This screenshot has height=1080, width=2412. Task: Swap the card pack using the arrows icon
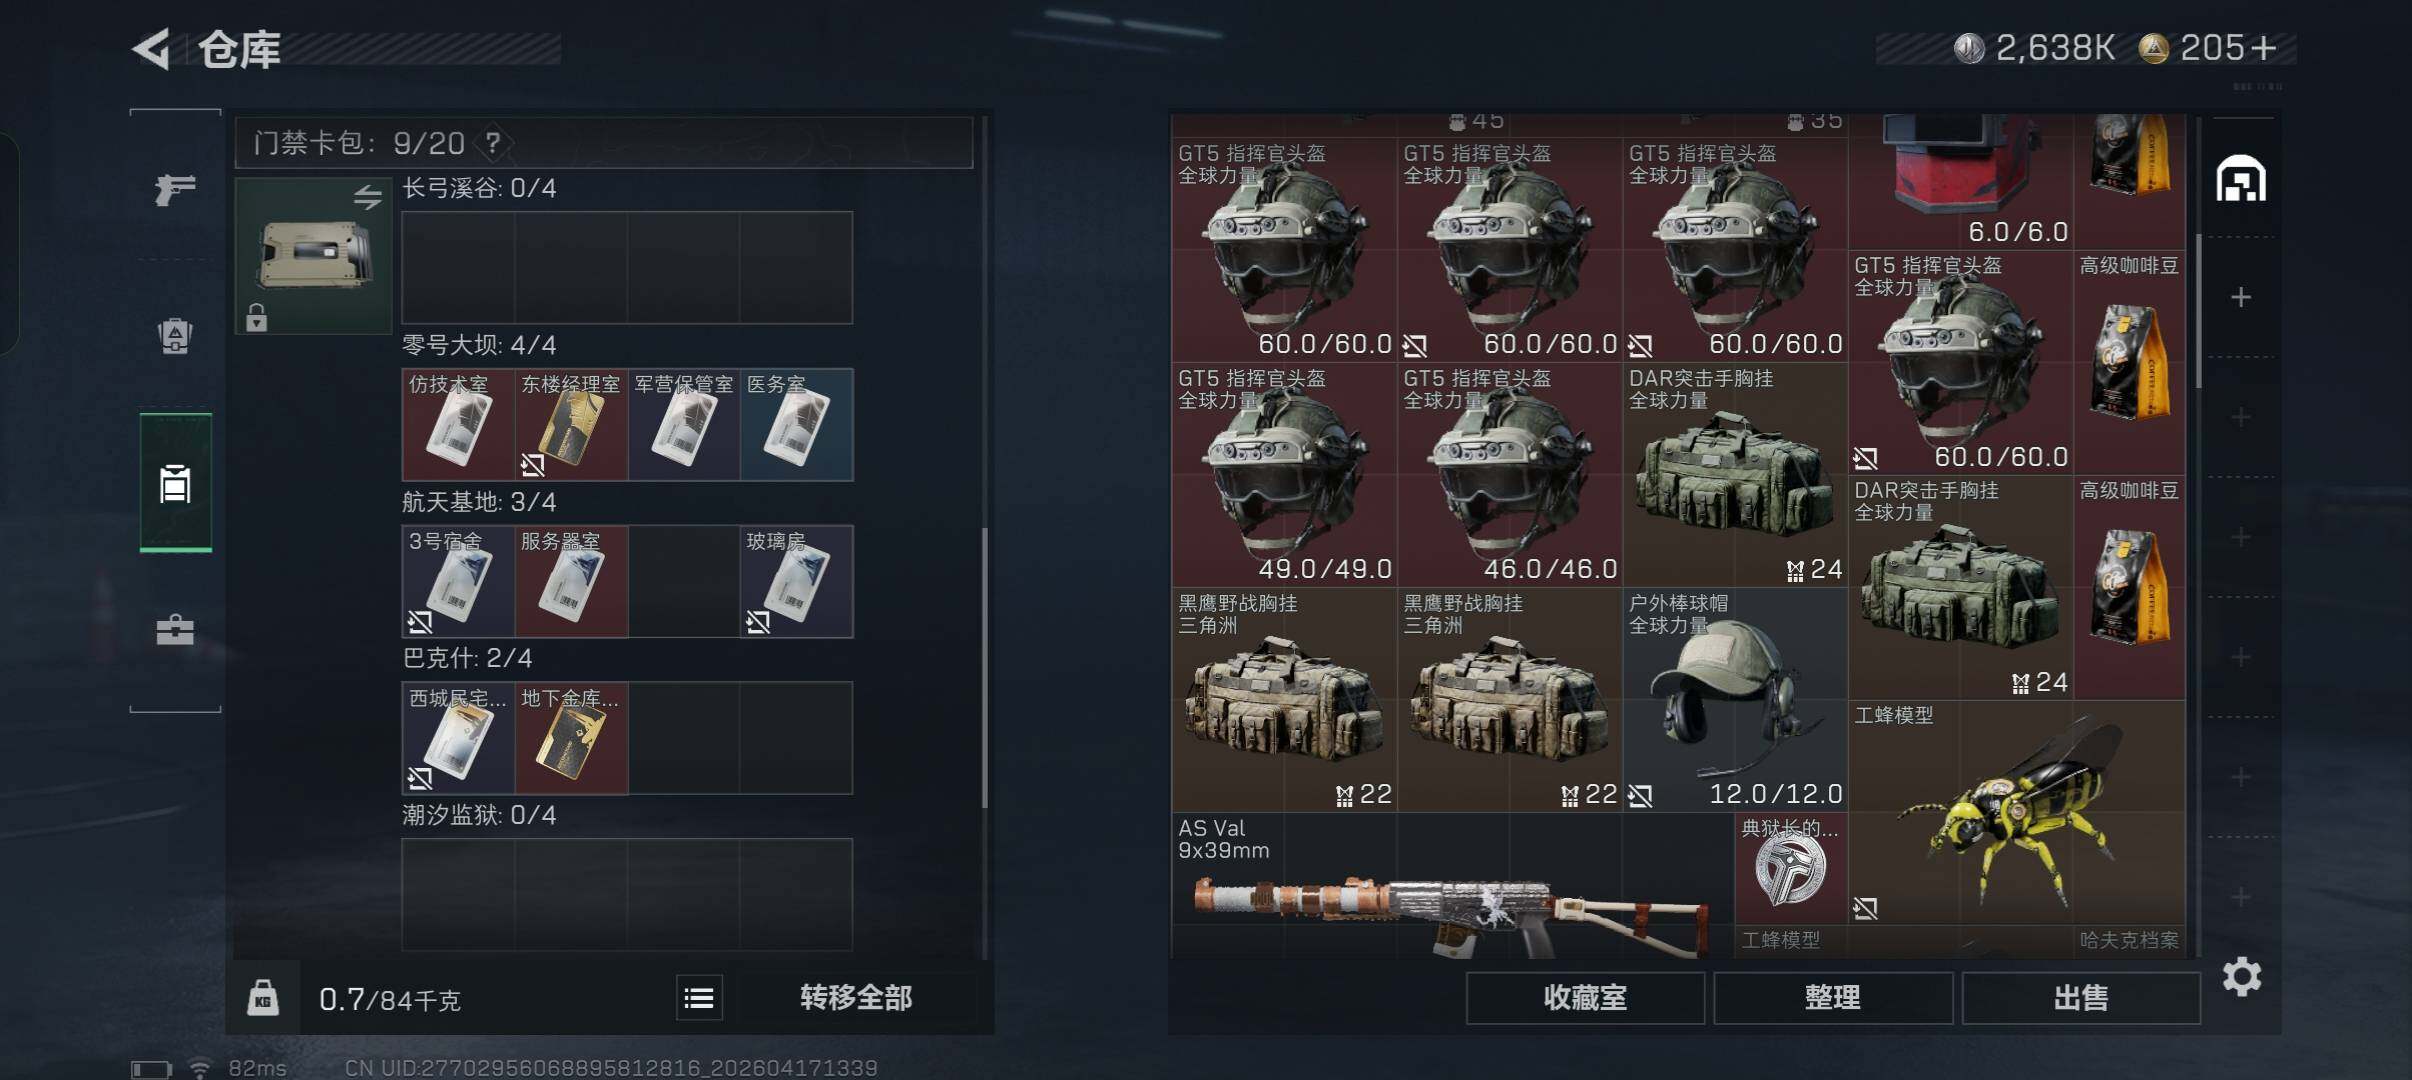pyautogui.click(x=368, y=197)
